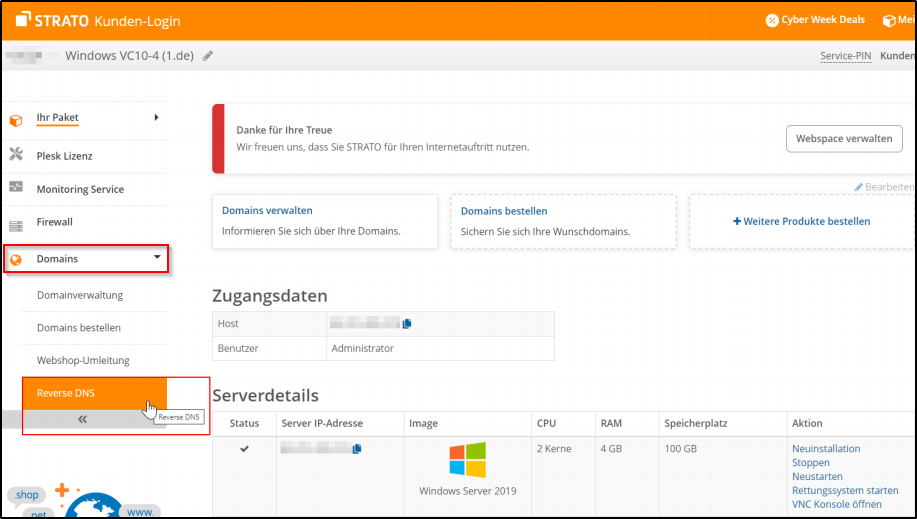Click VNC Konsole öffnen link
Image resolution: width=917 pixels, height=519 pixels.
pyautogui.click(x=837, y=504)
